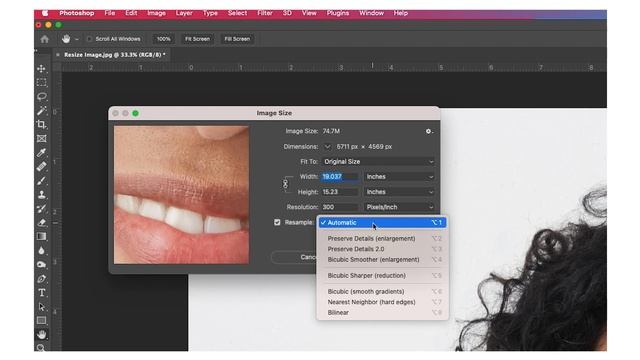Go to the Home screen icon
Viewport: 640px width, 360px height.
(44, 39)
